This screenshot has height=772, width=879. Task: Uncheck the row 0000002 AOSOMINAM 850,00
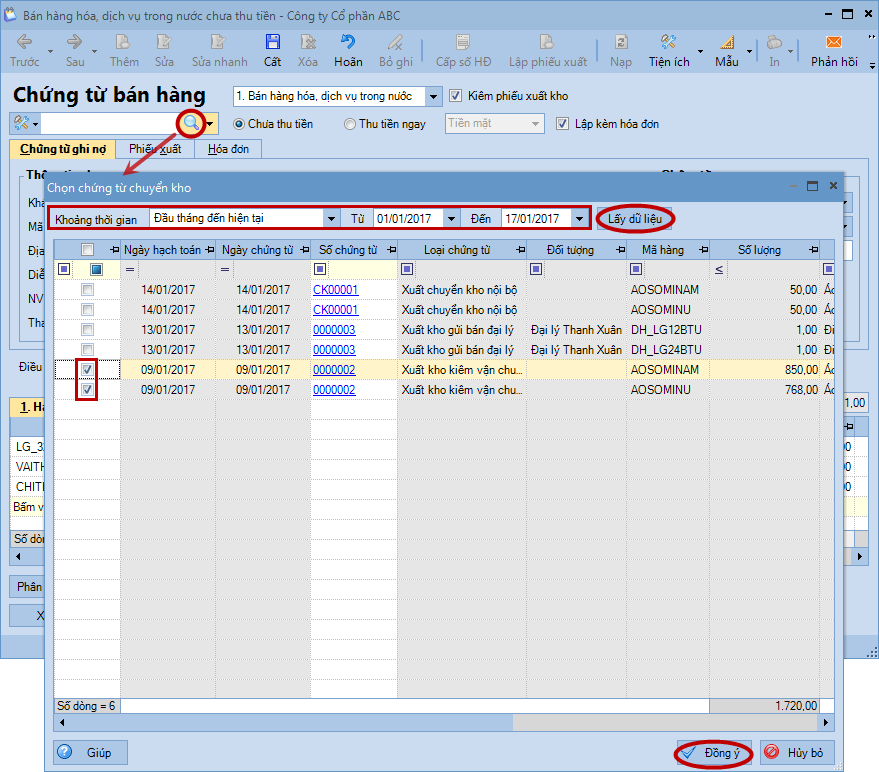point(87,369)
